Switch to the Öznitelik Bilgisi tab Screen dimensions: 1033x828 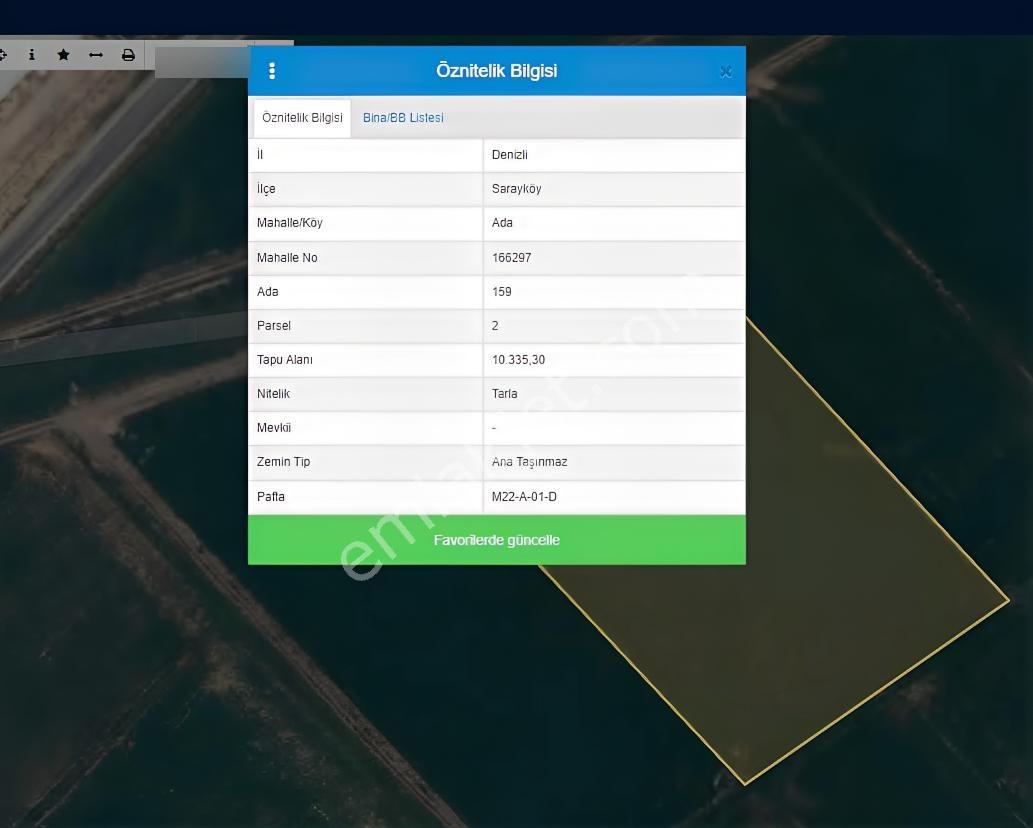tap(302, 118)
